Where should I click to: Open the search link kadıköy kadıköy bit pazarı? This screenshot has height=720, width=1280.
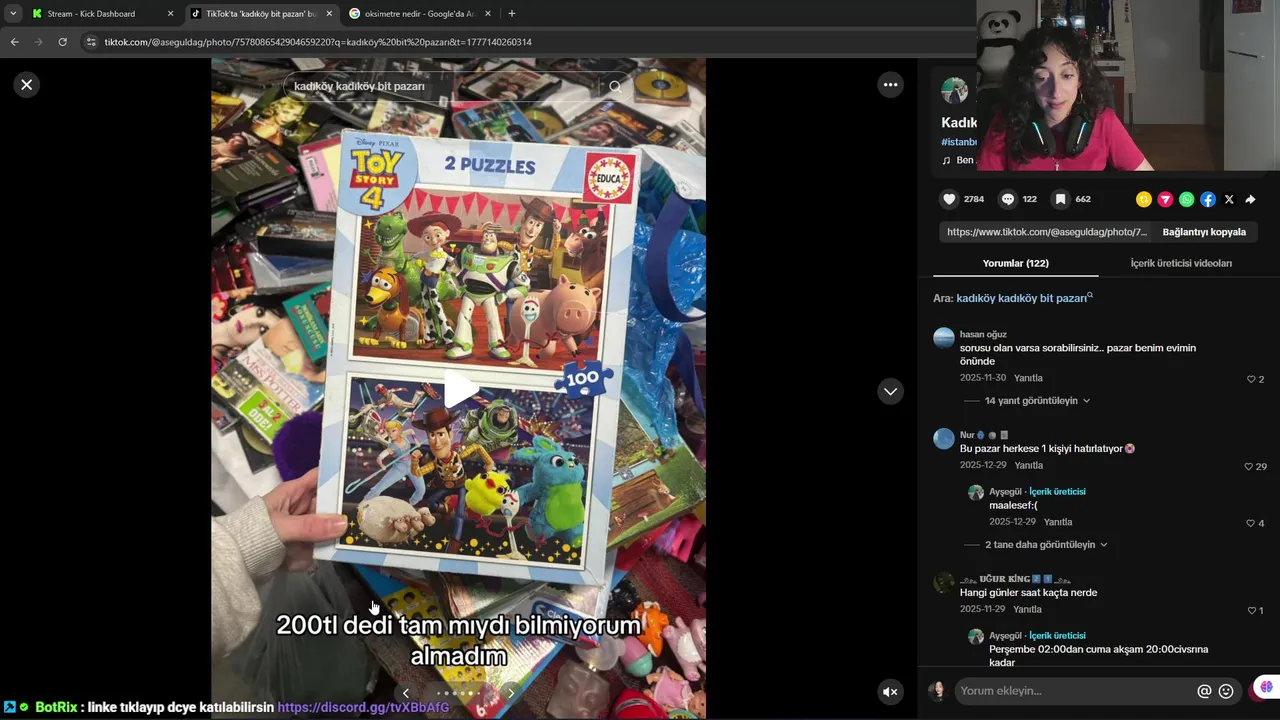(1024, 298)
